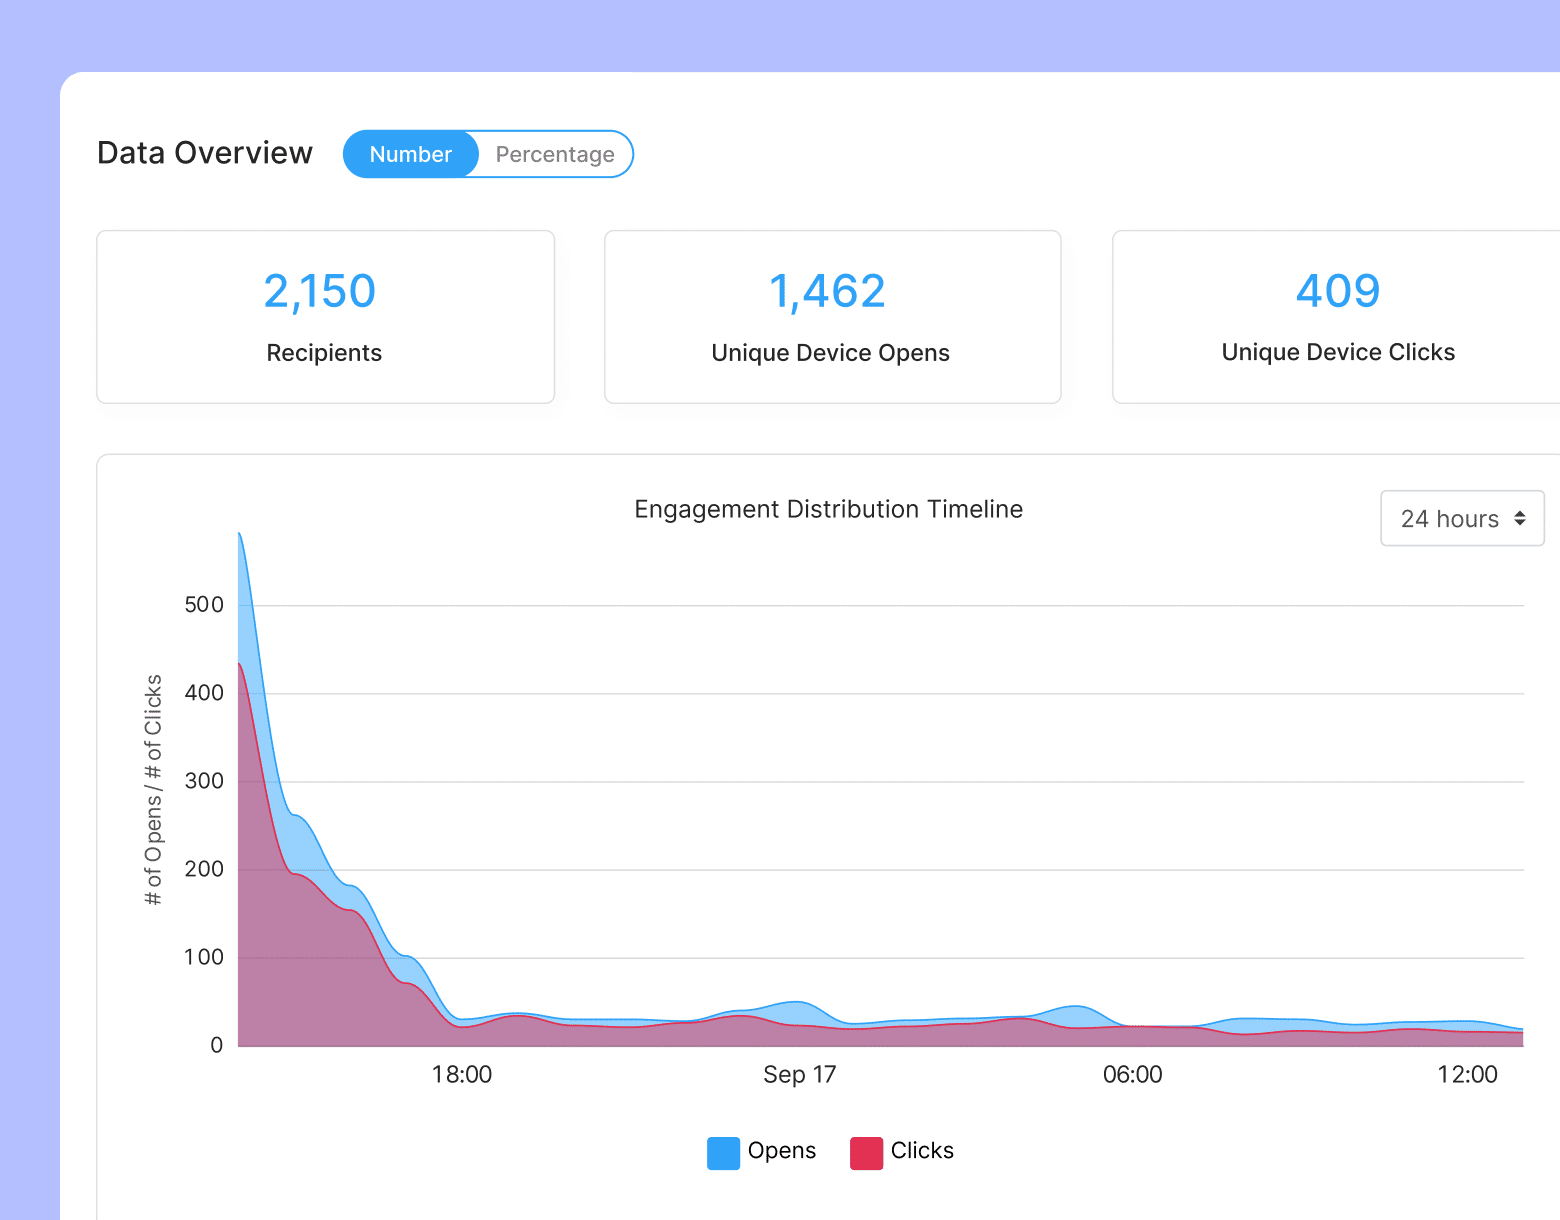This screenshot has height=1220, width=1560.
Task: Click the 12:00 label on the chart axis
Action: [x=1466, y=1074]
